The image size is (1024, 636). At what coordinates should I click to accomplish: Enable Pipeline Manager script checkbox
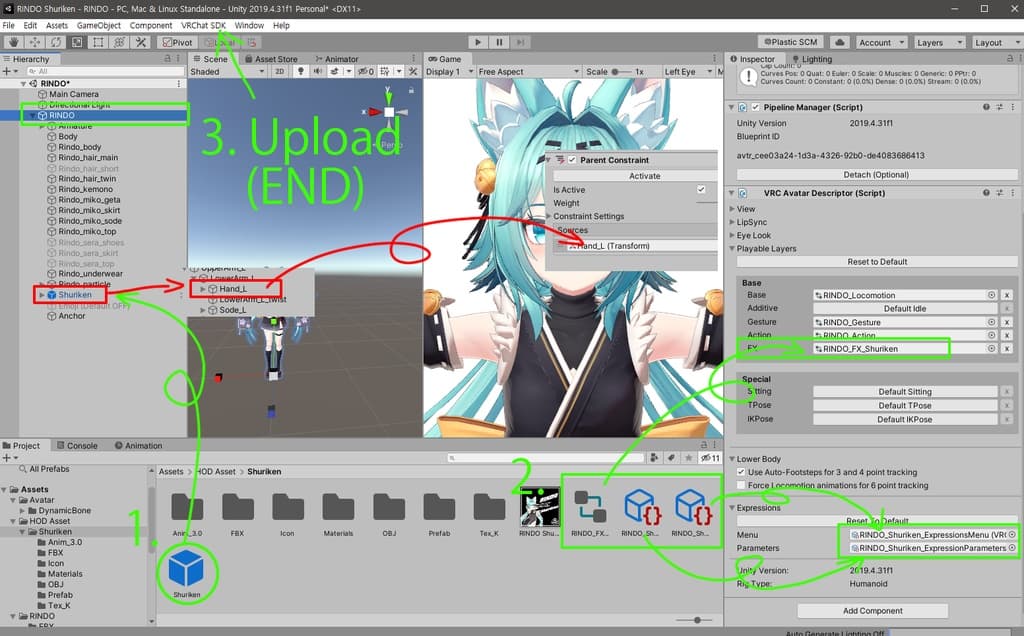click(756, 107)
